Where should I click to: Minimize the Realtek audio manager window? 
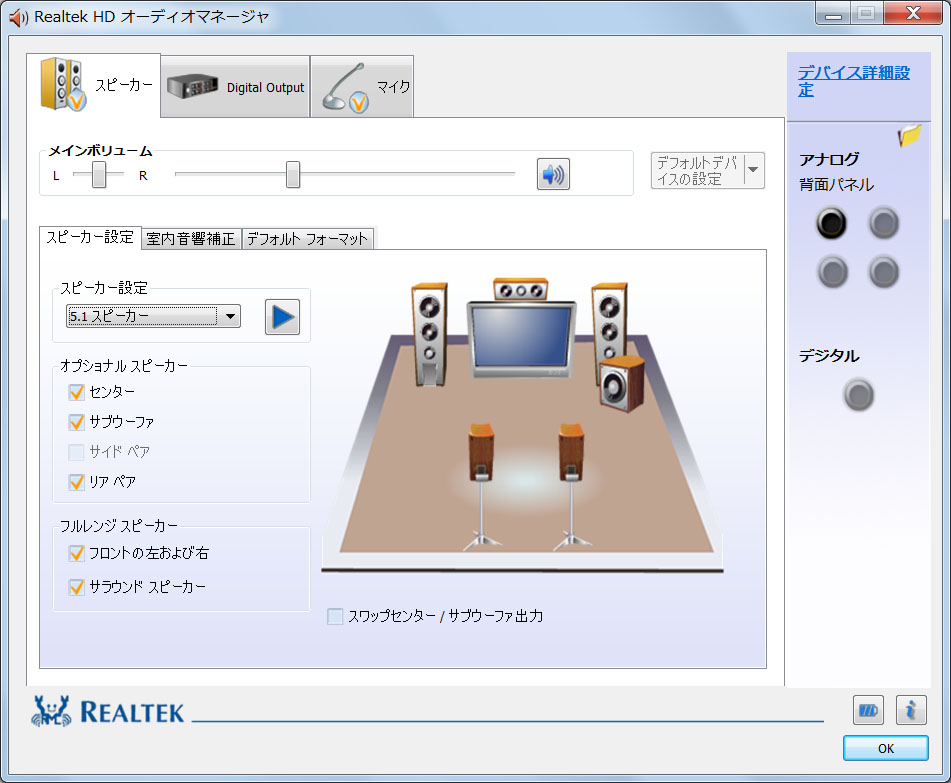833,13
